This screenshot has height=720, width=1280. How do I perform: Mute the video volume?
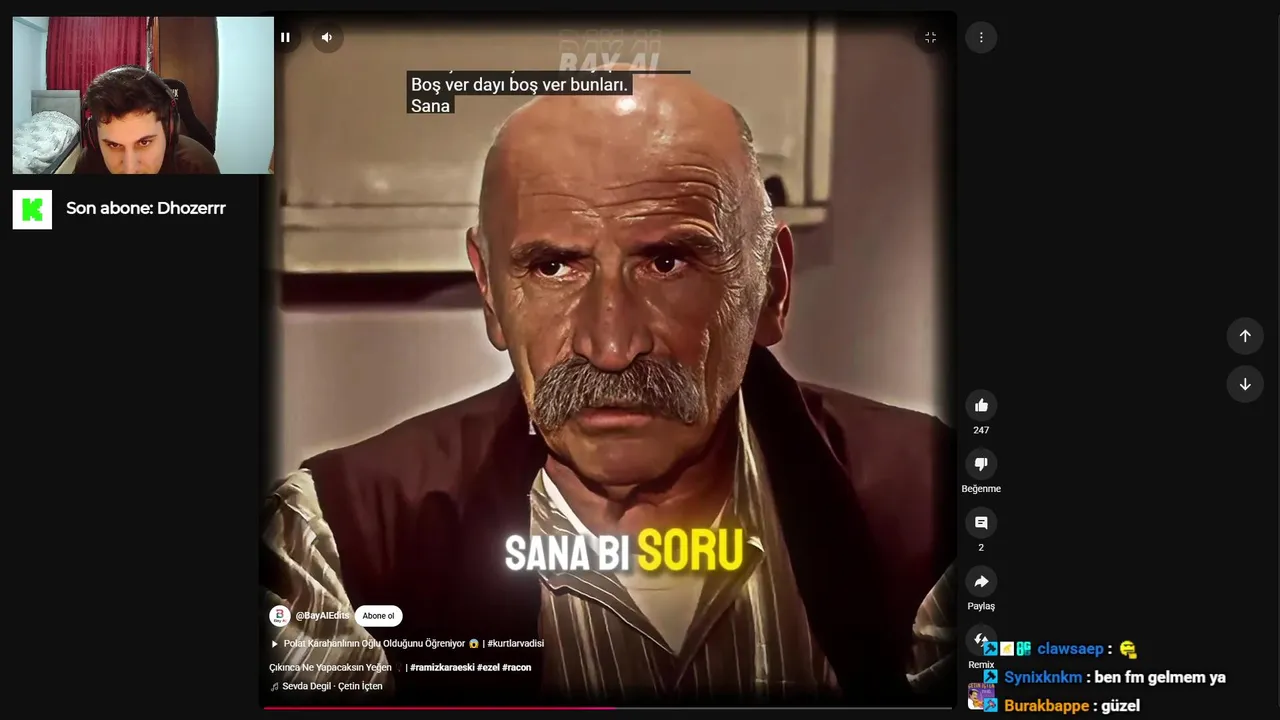point(326,37)
